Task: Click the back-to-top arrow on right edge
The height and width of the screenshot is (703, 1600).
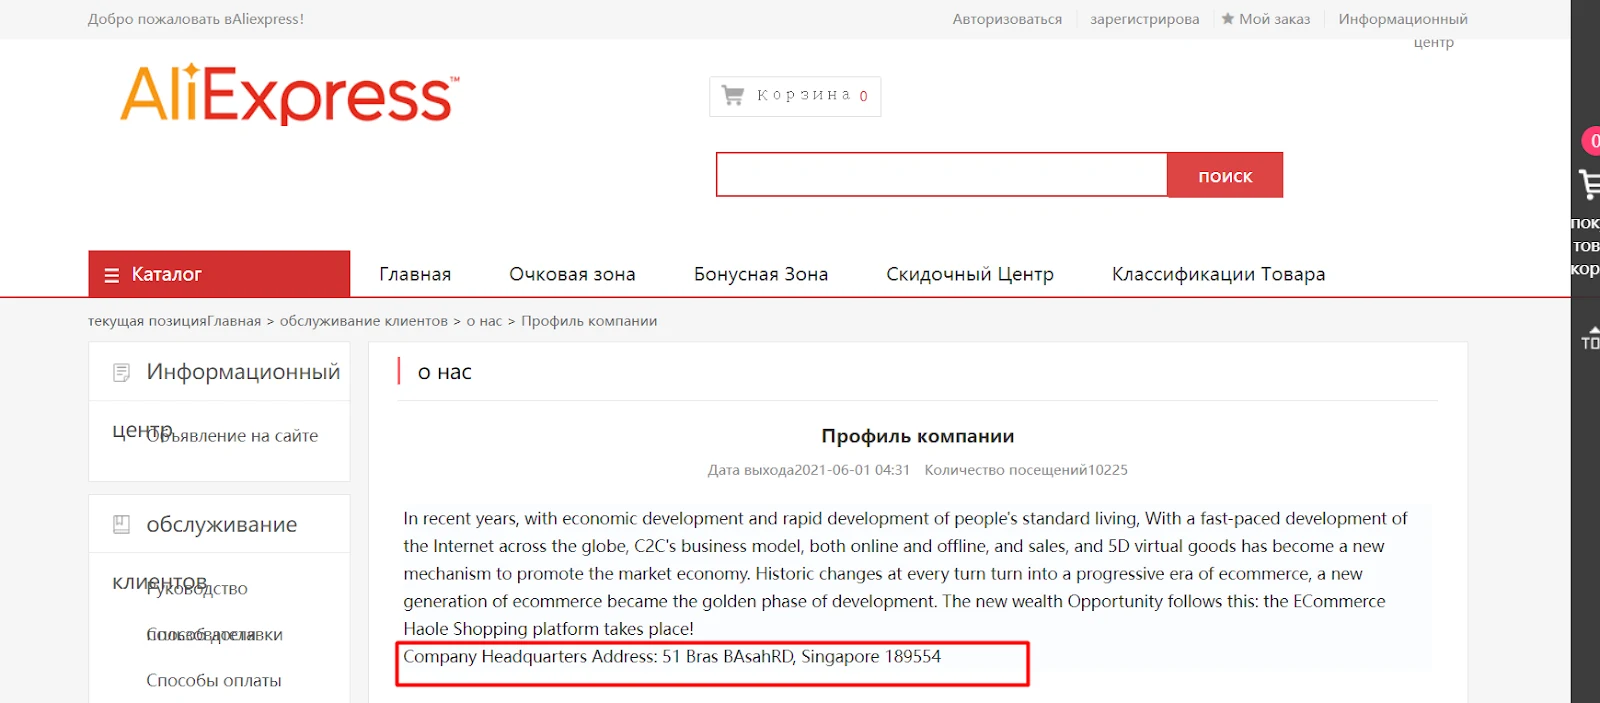Action: tap(1590, 338)
